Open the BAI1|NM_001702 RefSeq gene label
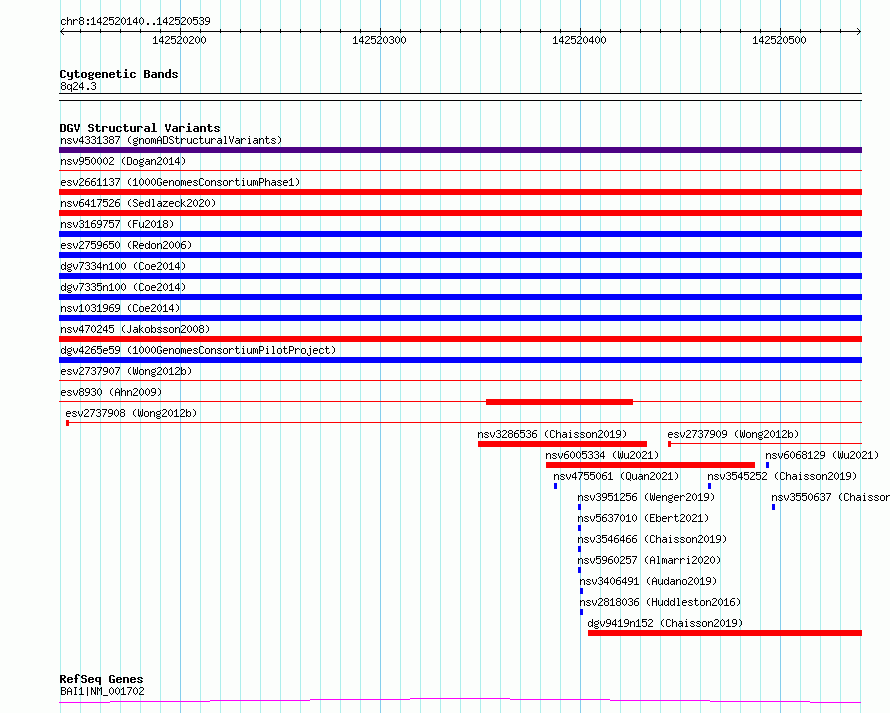 point(102,691)
